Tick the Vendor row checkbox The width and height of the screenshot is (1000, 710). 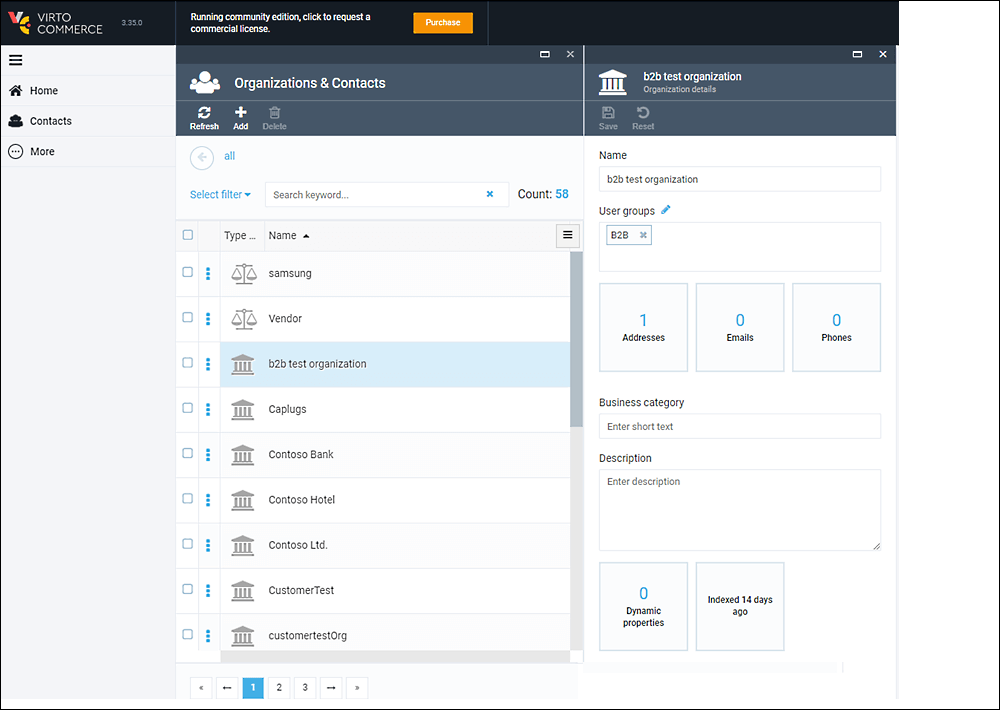188,317
